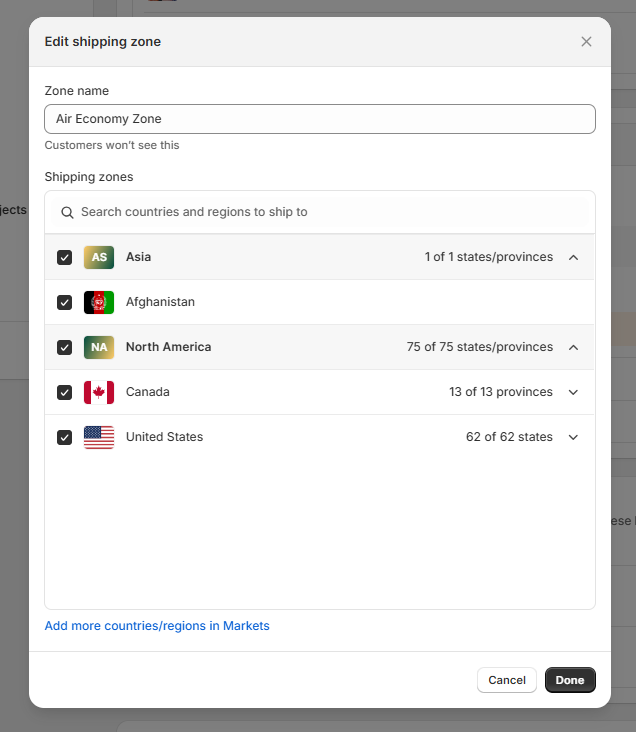The width and height of the screenshot is (636, 732).
Task: Toggle the United States checkbox
Action: point(65,437)
